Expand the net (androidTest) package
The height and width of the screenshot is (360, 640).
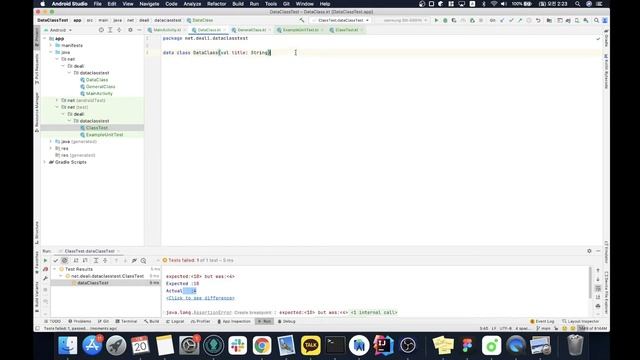[57, 100]
